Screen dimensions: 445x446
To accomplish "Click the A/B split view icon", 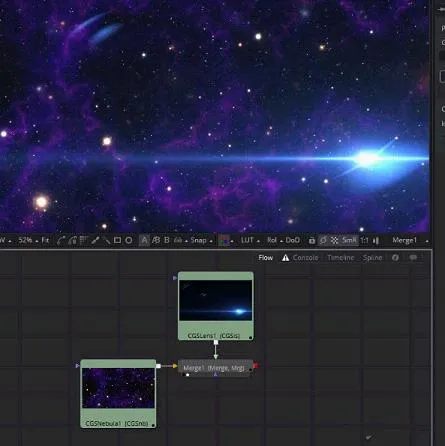I will [x=156, y=240].
